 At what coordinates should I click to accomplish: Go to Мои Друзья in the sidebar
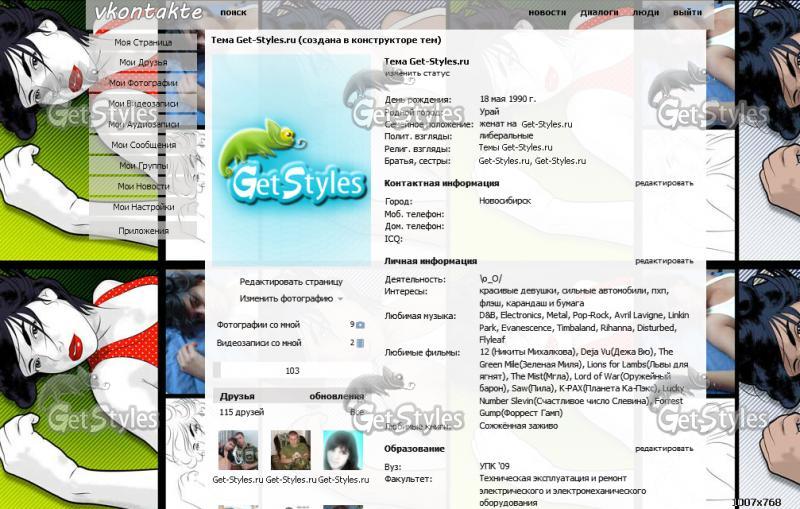(x=143, y=62)
